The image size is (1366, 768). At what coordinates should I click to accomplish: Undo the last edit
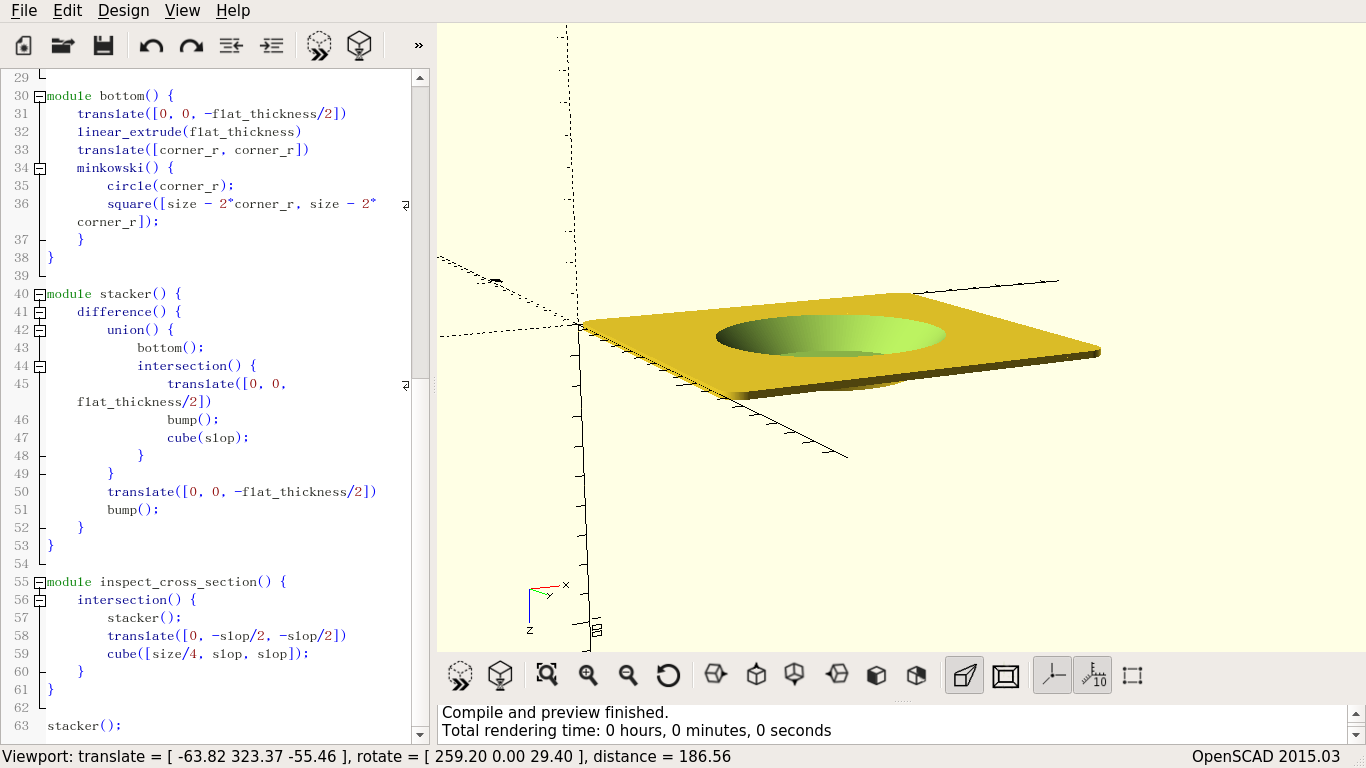pyautogui.click(x=151, y=45)
